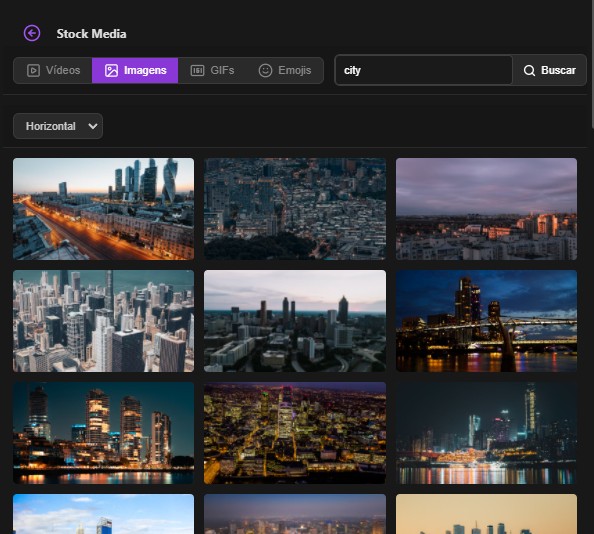Switch to the Vídeos tab
The image size is (594, 534).
53,70
